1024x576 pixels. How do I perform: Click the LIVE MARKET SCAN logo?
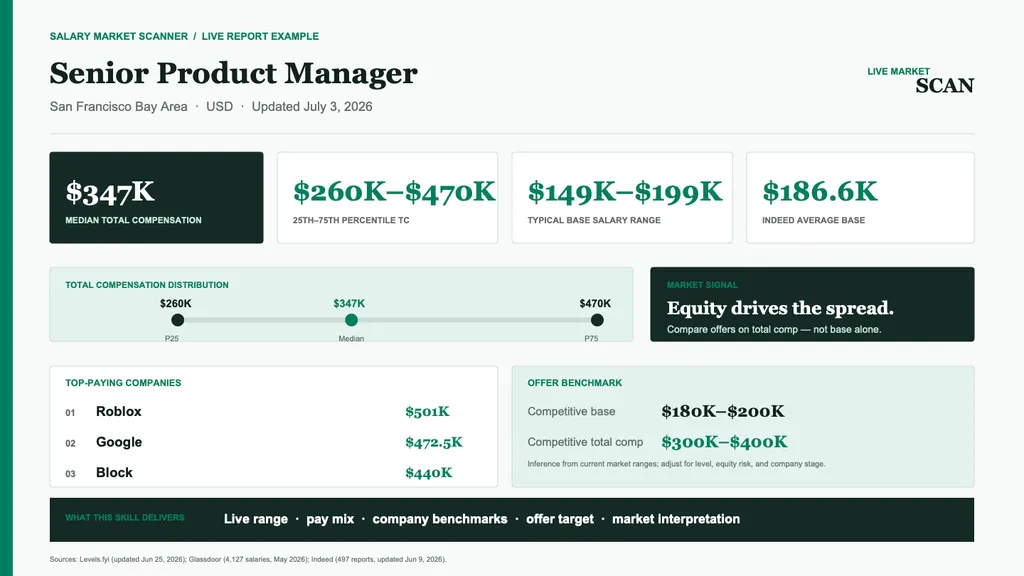[921, 80]
